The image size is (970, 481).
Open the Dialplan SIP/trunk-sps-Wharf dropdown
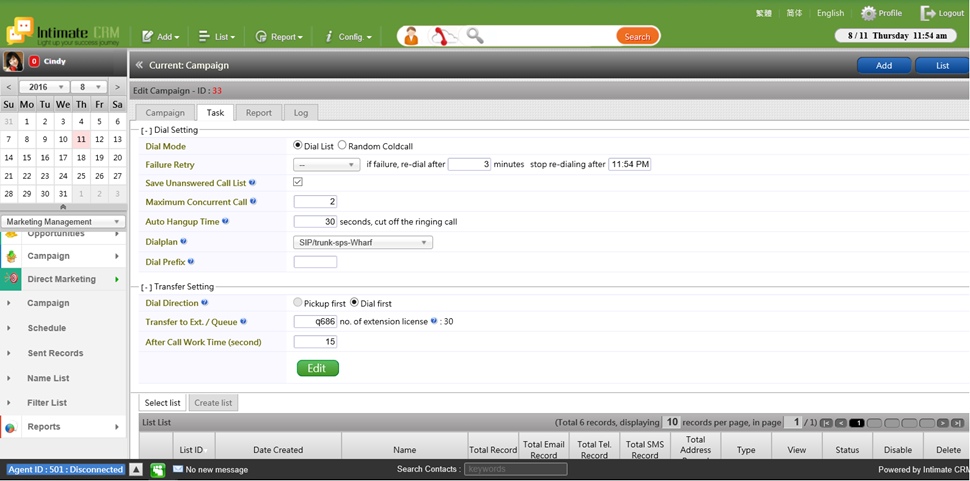[363, 242]
